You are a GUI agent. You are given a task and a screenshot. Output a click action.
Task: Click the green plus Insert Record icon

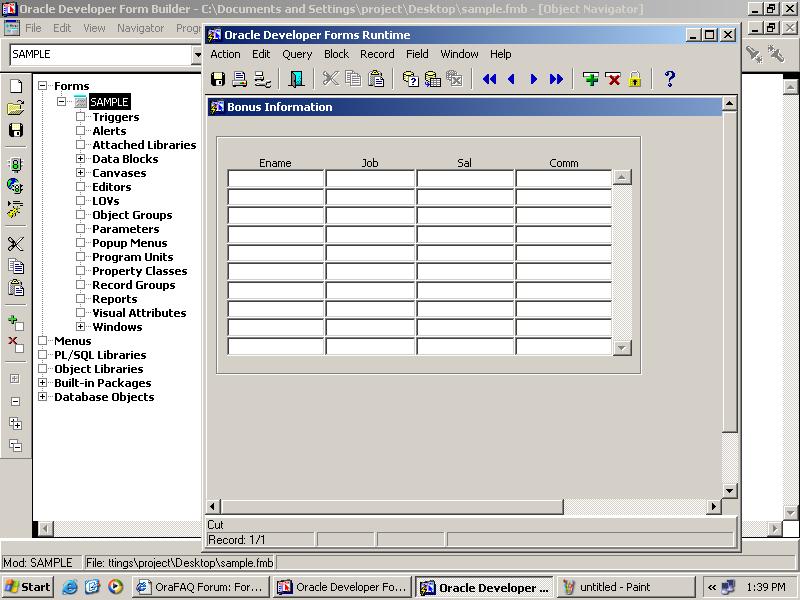click(591, 79)
